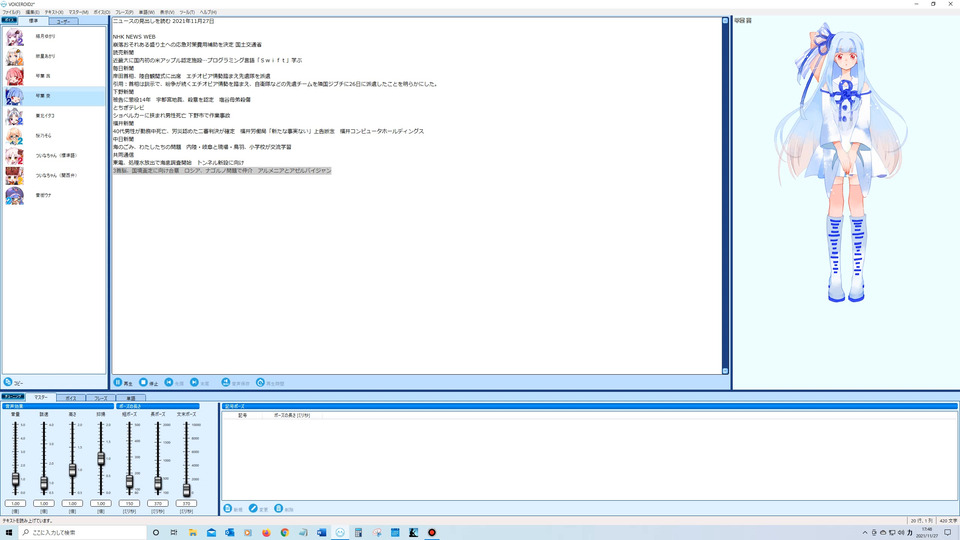Click the 短ポーズ value field showing 150
The image size is (960, 540).
[129, 503]
